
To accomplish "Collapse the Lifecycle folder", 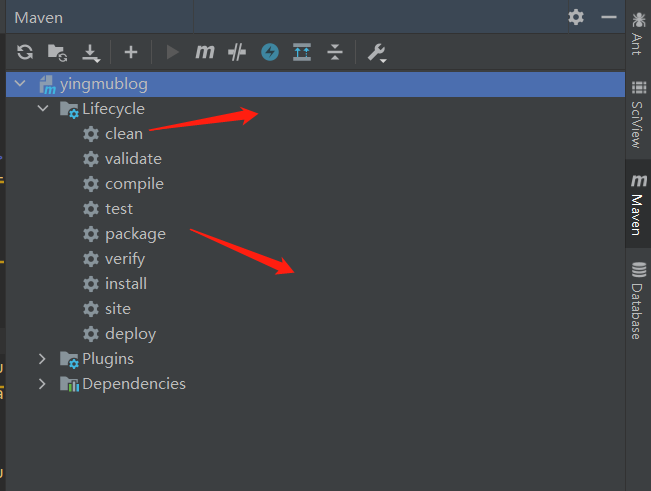I will pos(43,109).
